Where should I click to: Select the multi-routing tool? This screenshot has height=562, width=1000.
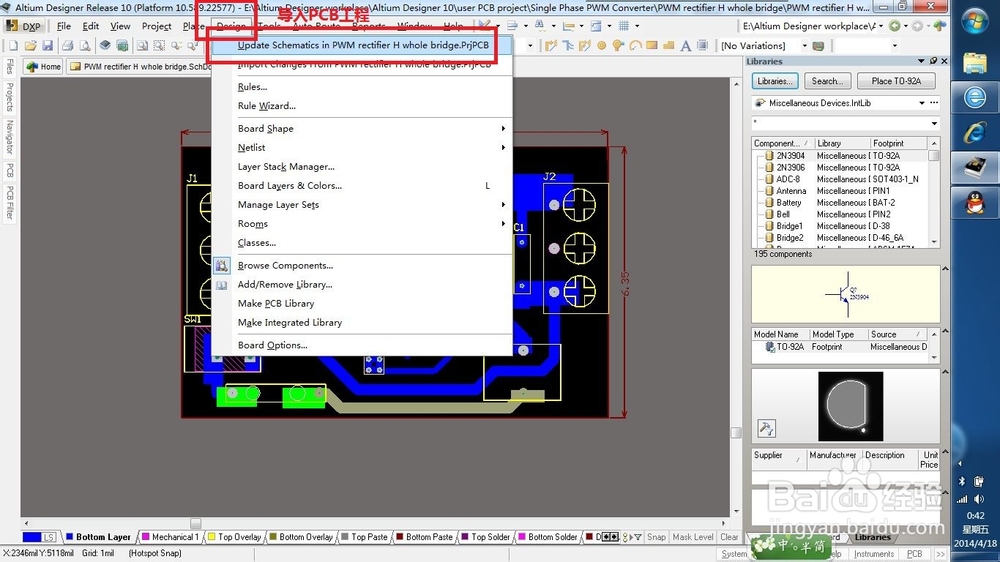pyautogui.click(x=584, y=46)
